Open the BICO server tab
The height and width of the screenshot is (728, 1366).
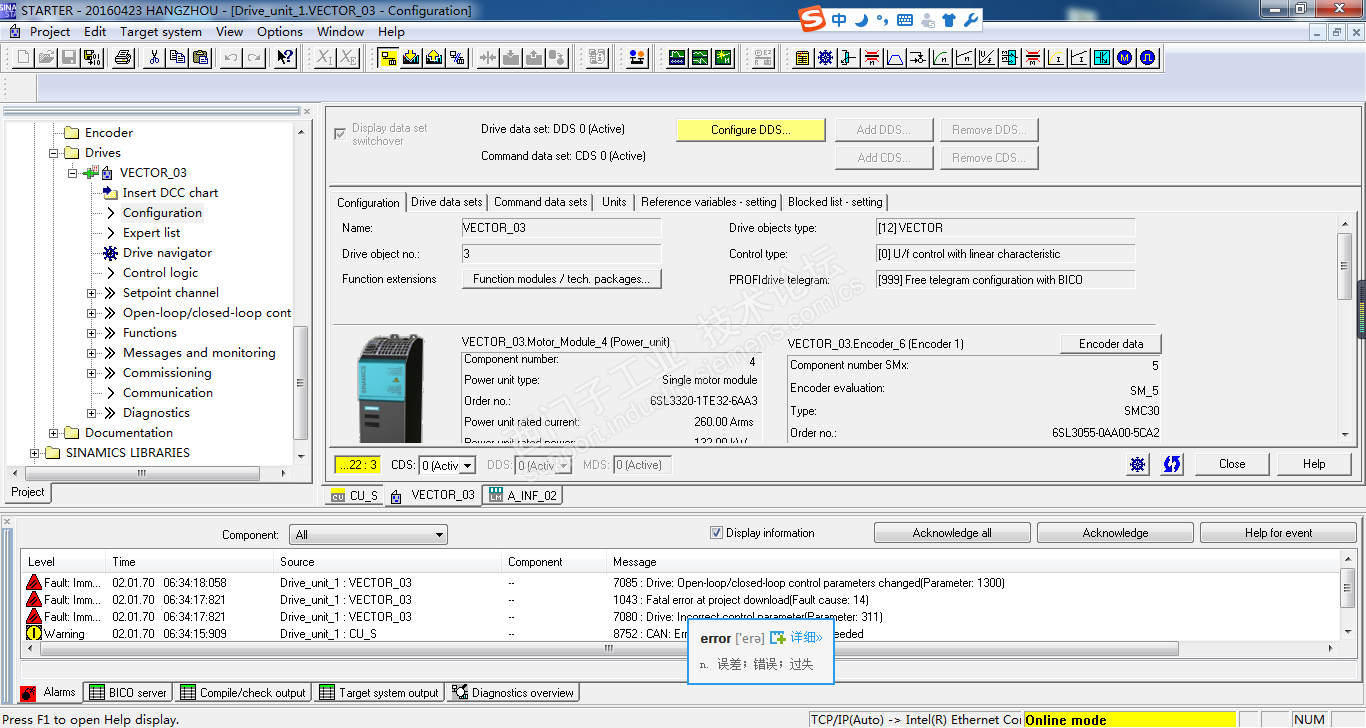[x=128, y=693]
